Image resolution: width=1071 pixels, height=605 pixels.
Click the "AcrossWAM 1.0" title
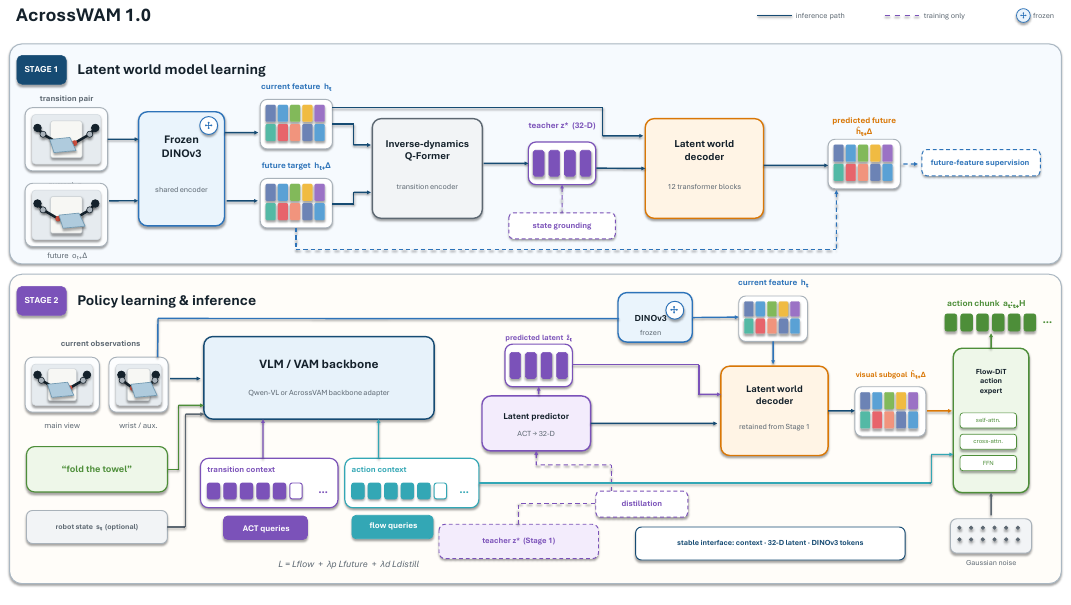83,16
